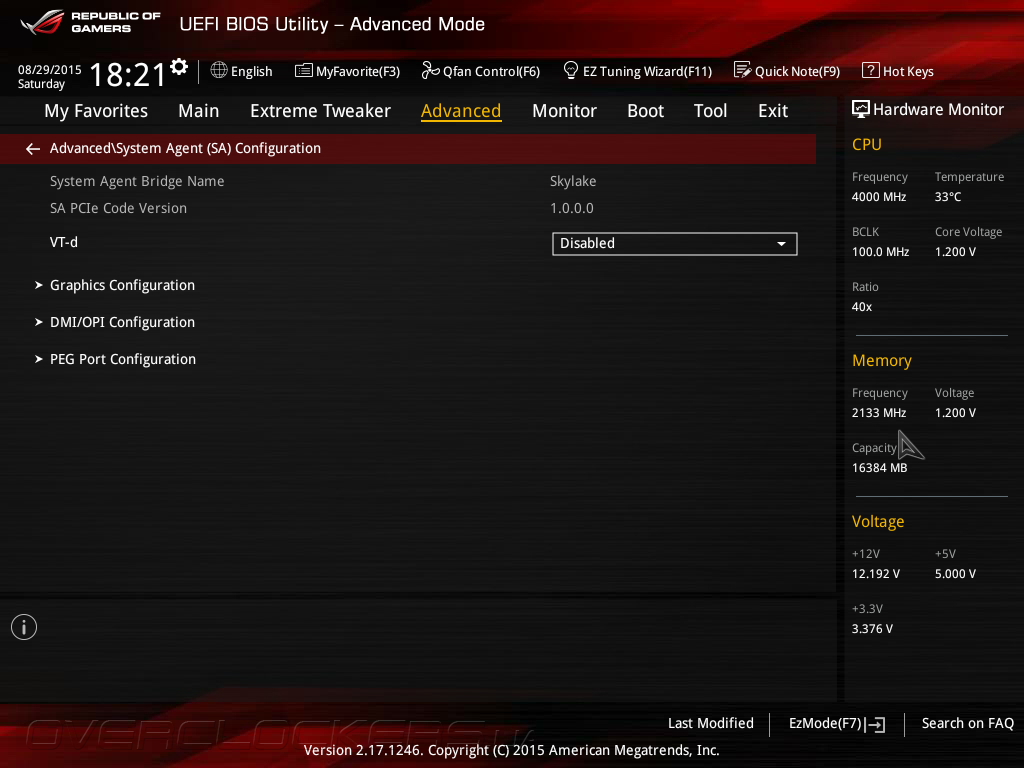Screen dimensions: 1024x768
Task: Switch to the Extreme Tweaker tab
Action: (x=320, y=111)
